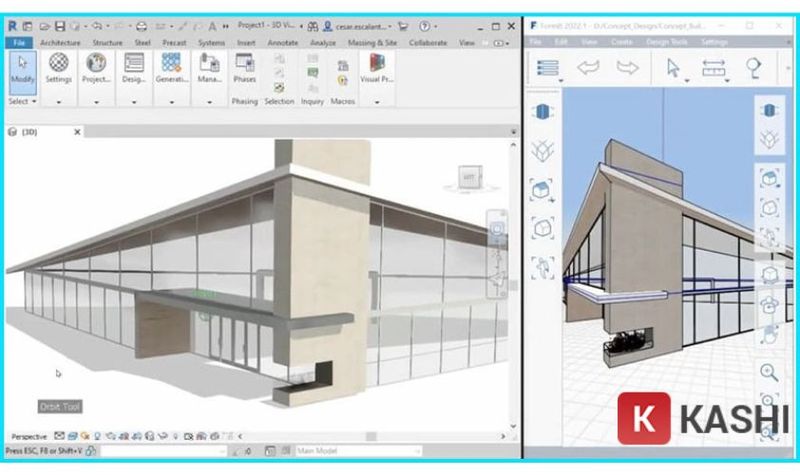Expand the Visual Programming panel dropdown arrow
The width and height of the screenshot is (800, 475).
[377, 102]
